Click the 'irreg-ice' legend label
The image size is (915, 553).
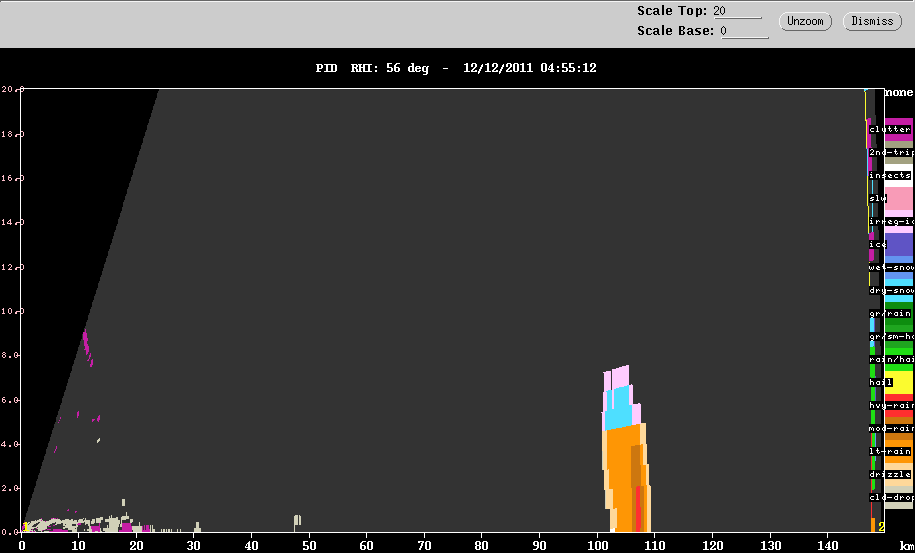pos(891,222)
